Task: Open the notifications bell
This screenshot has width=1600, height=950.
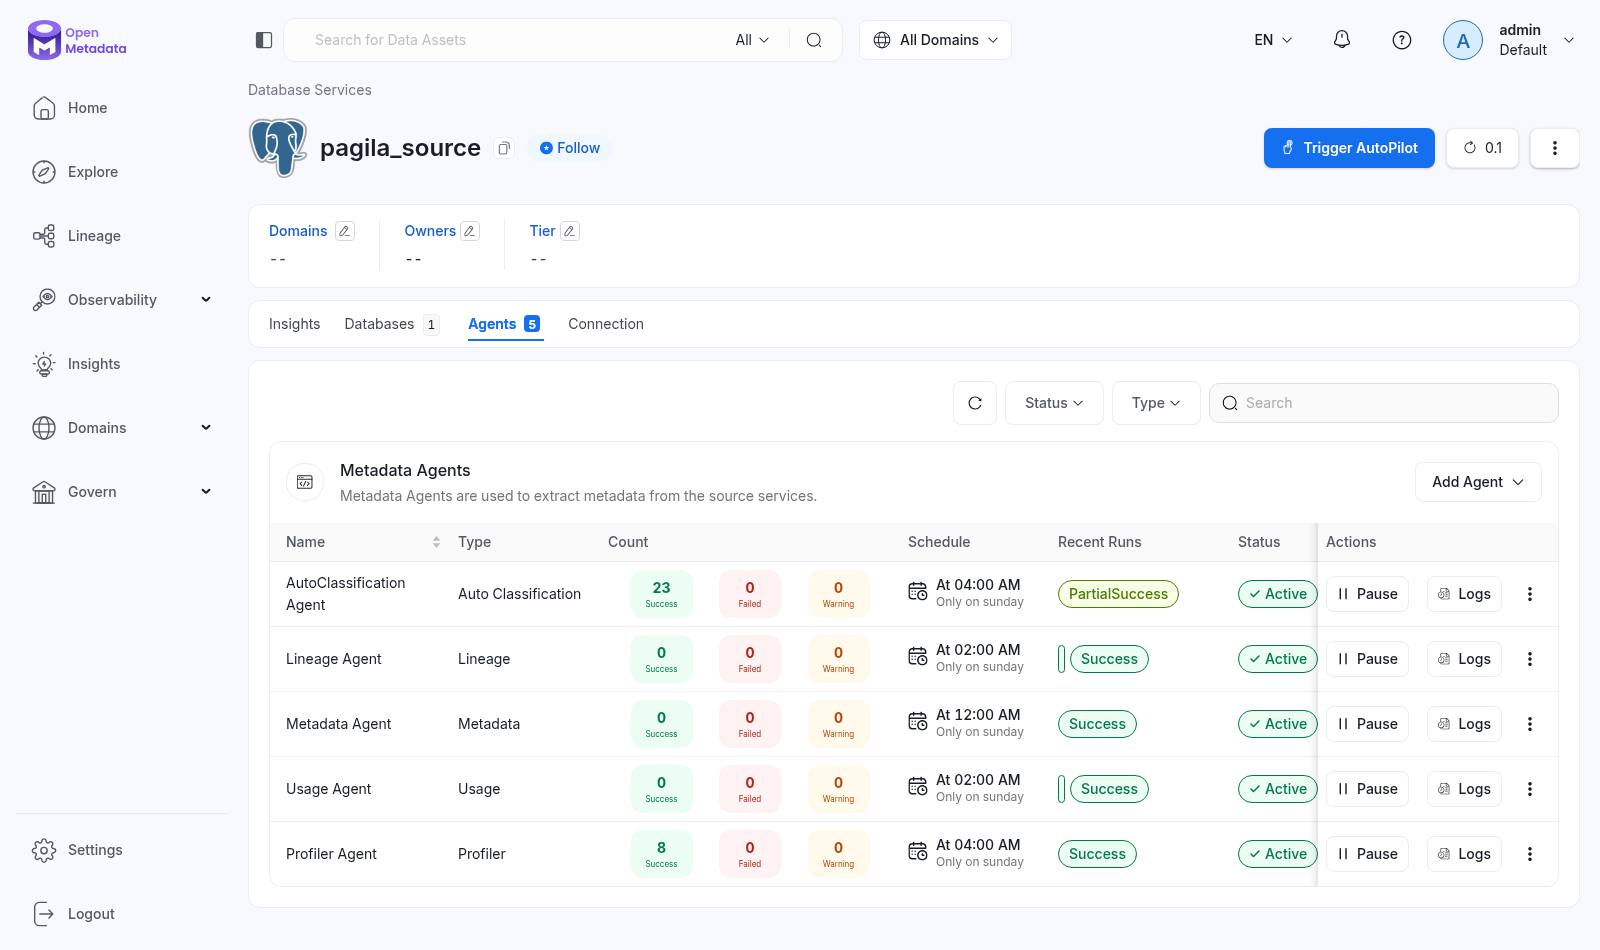Action: (1342, 40)
